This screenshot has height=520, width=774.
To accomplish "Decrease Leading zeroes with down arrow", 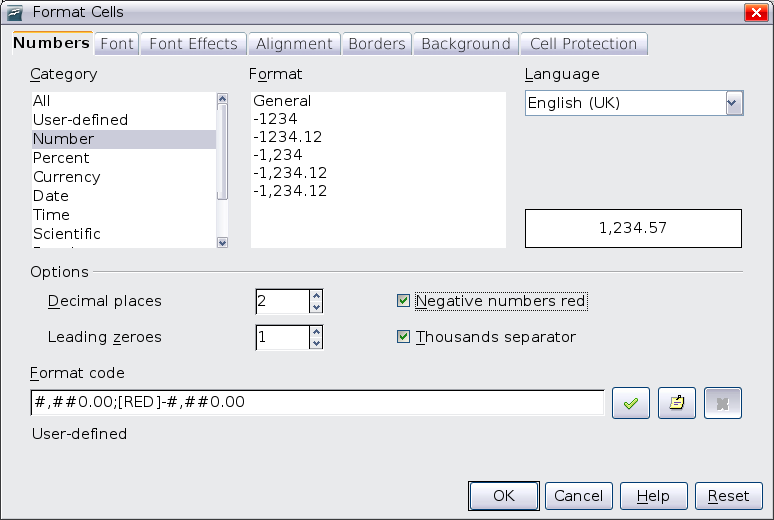I will pos(316,343).
